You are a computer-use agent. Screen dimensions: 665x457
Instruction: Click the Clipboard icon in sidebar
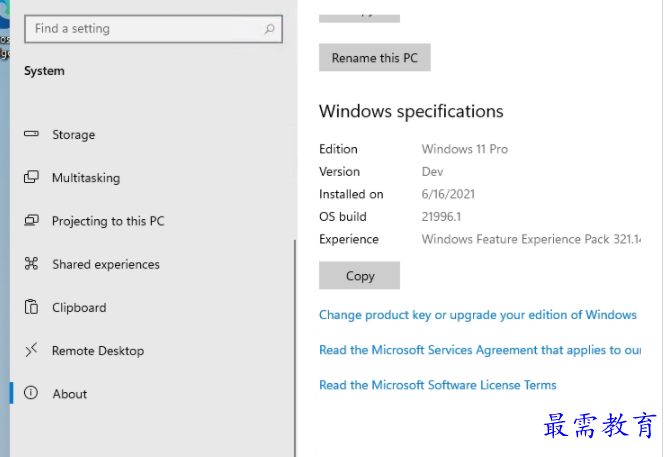31,307
